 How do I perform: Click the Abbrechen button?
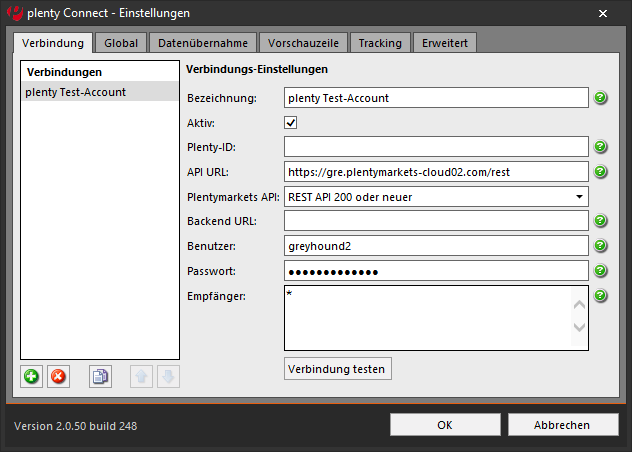(563, 425)
